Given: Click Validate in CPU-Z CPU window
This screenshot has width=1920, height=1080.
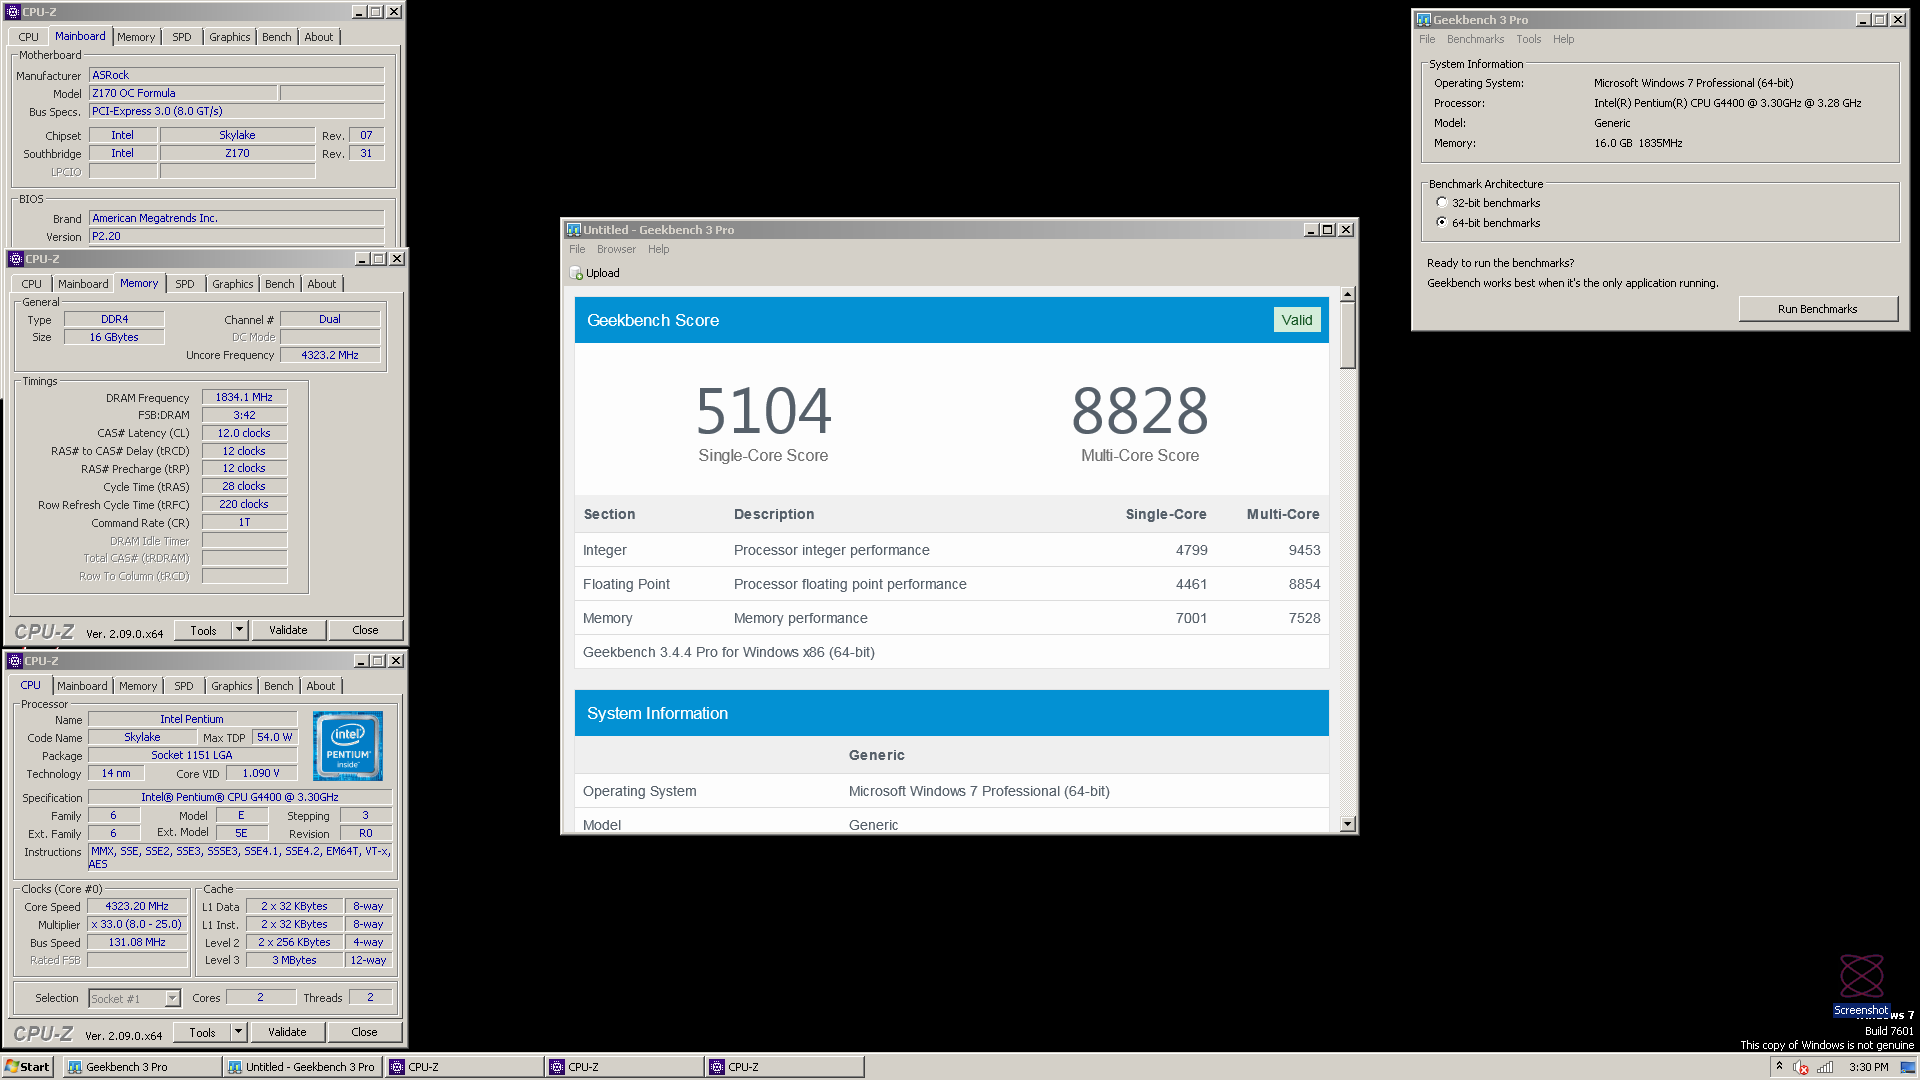Looking at the screenshot, I should click(x=287, y=1032).
